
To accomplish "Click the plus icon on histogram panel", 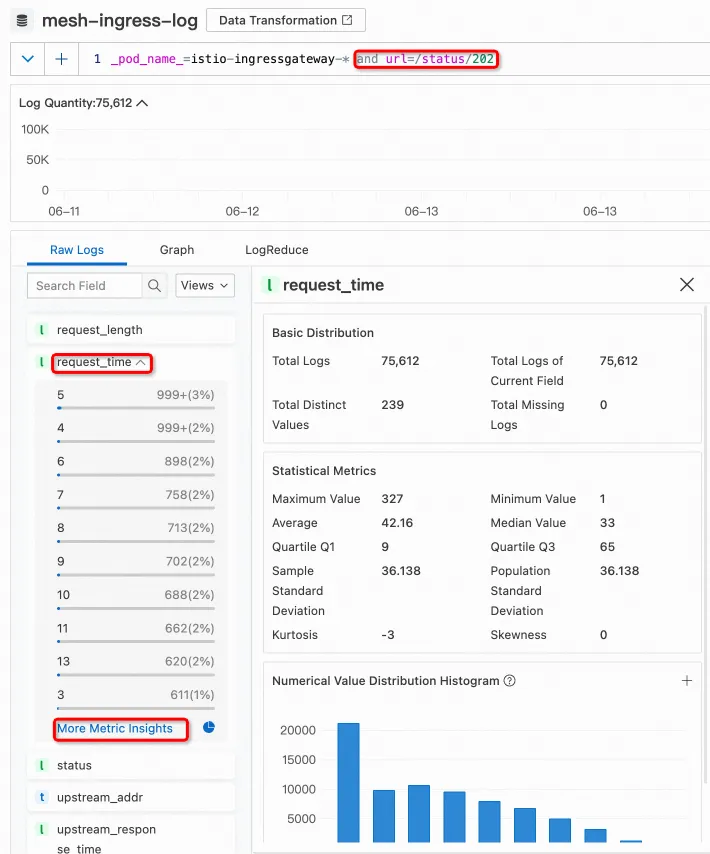I will click(687, 681).
